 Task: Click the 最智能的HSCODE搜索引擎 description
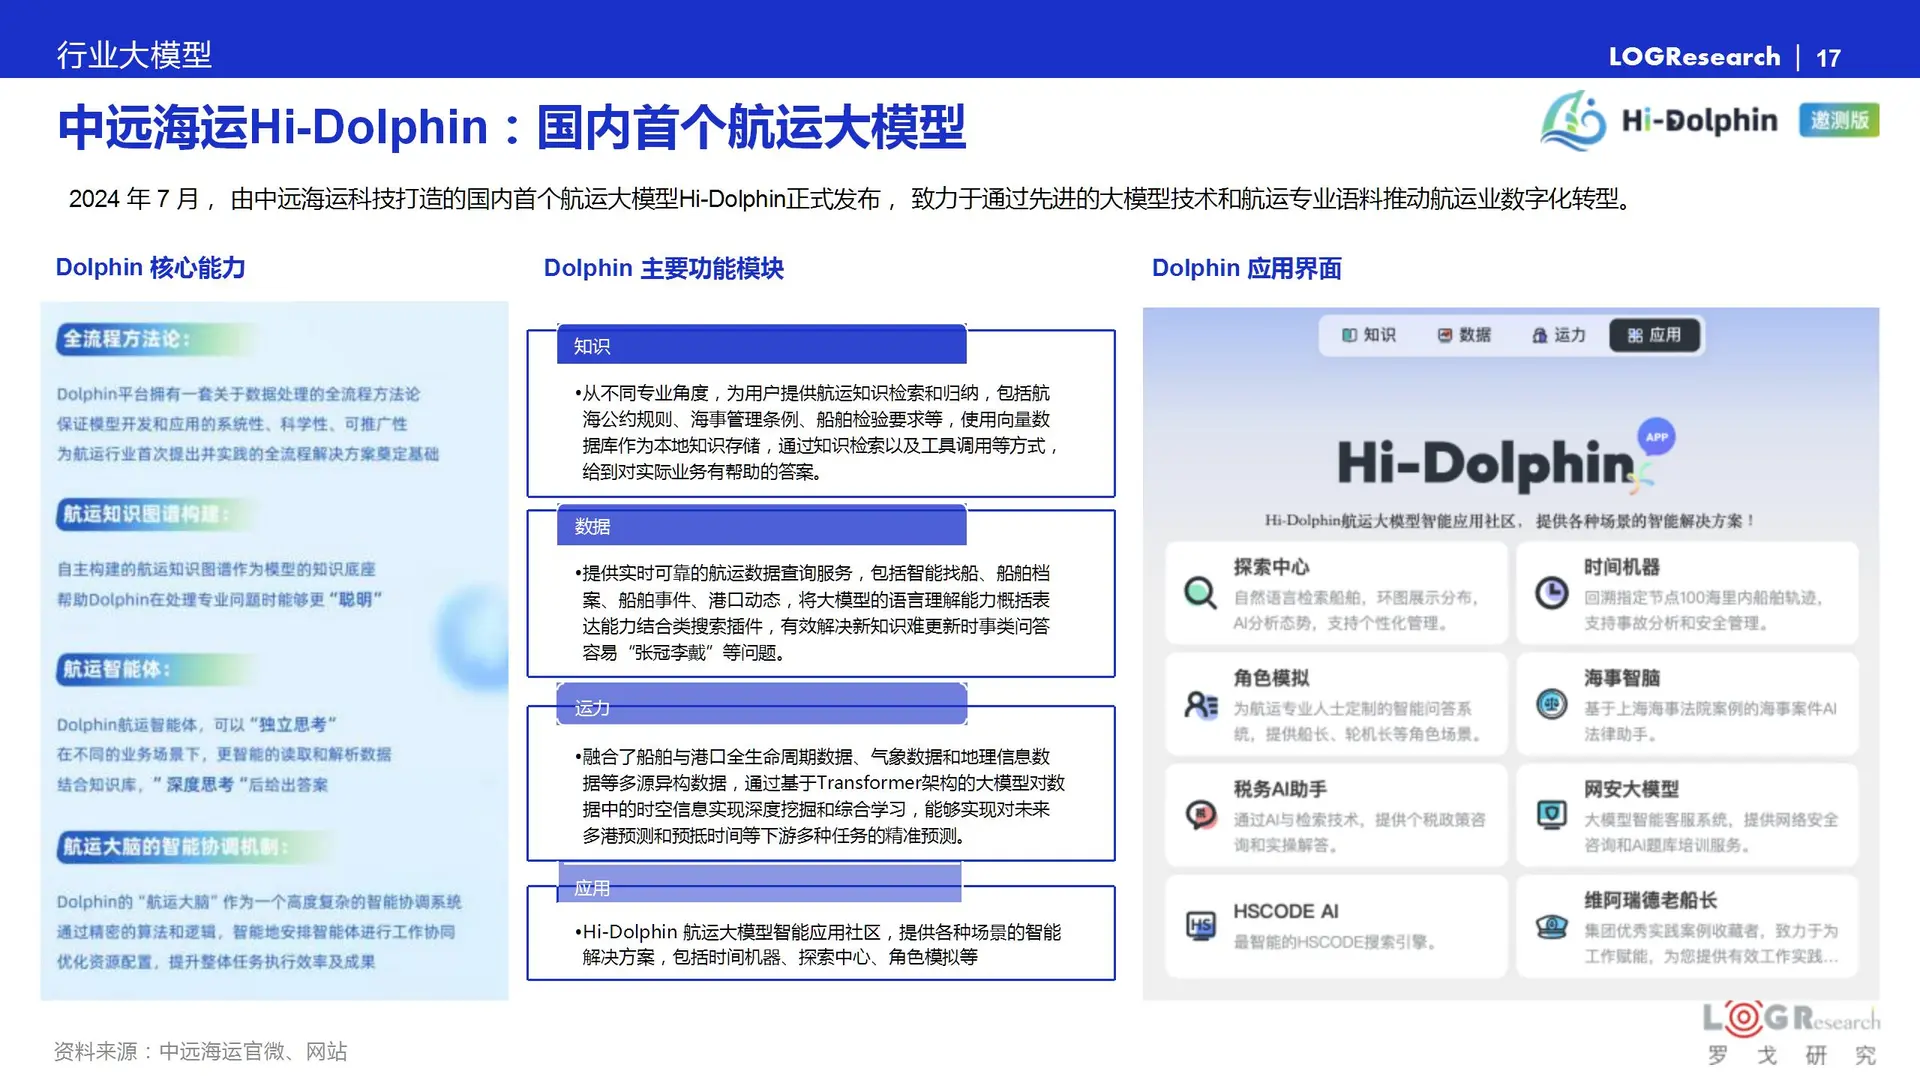[1335, 942]
